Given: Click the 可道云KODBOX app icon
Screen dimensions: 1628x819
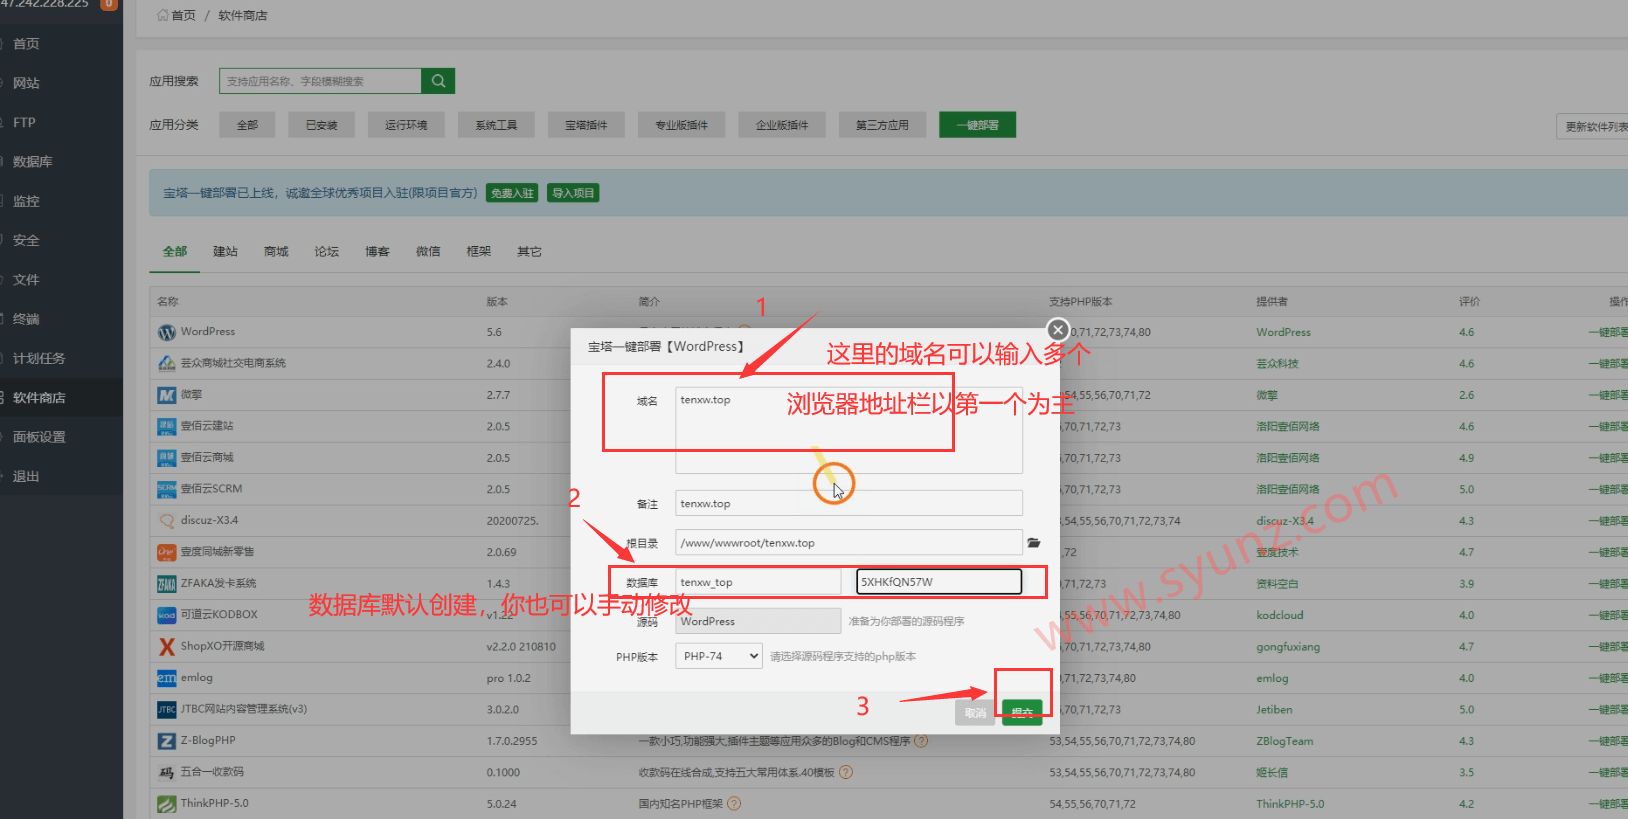Looking at the screenshot, I should tap(167, 615).
